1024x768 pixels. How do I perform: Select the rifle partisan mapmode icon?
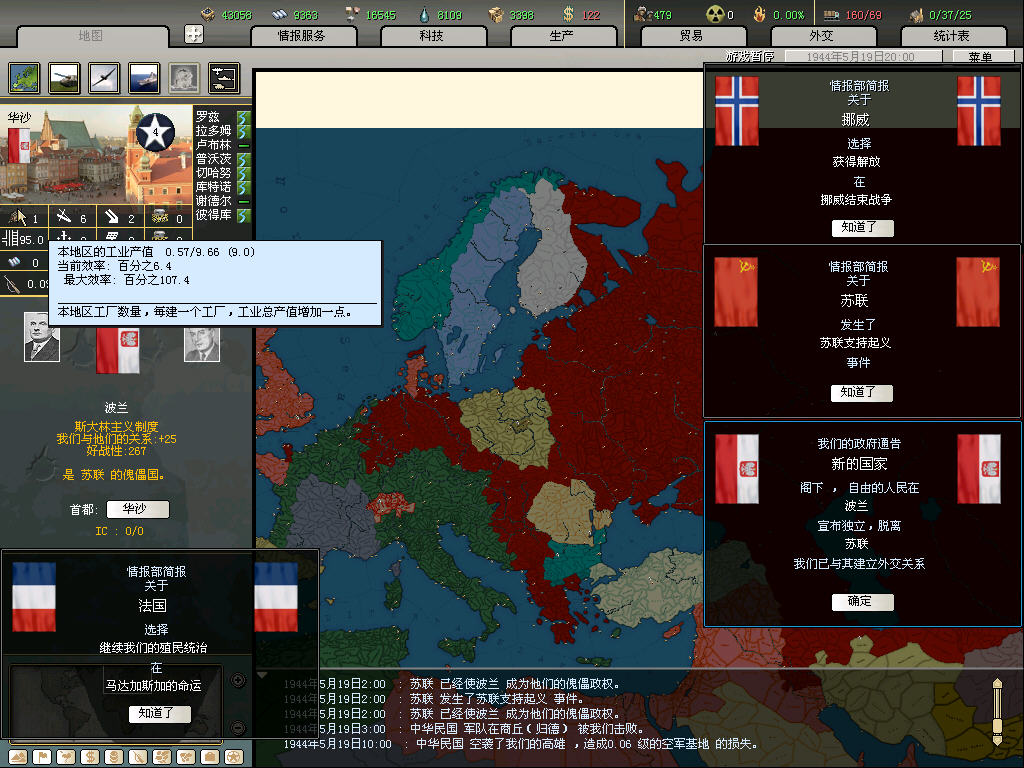(138, 757)
